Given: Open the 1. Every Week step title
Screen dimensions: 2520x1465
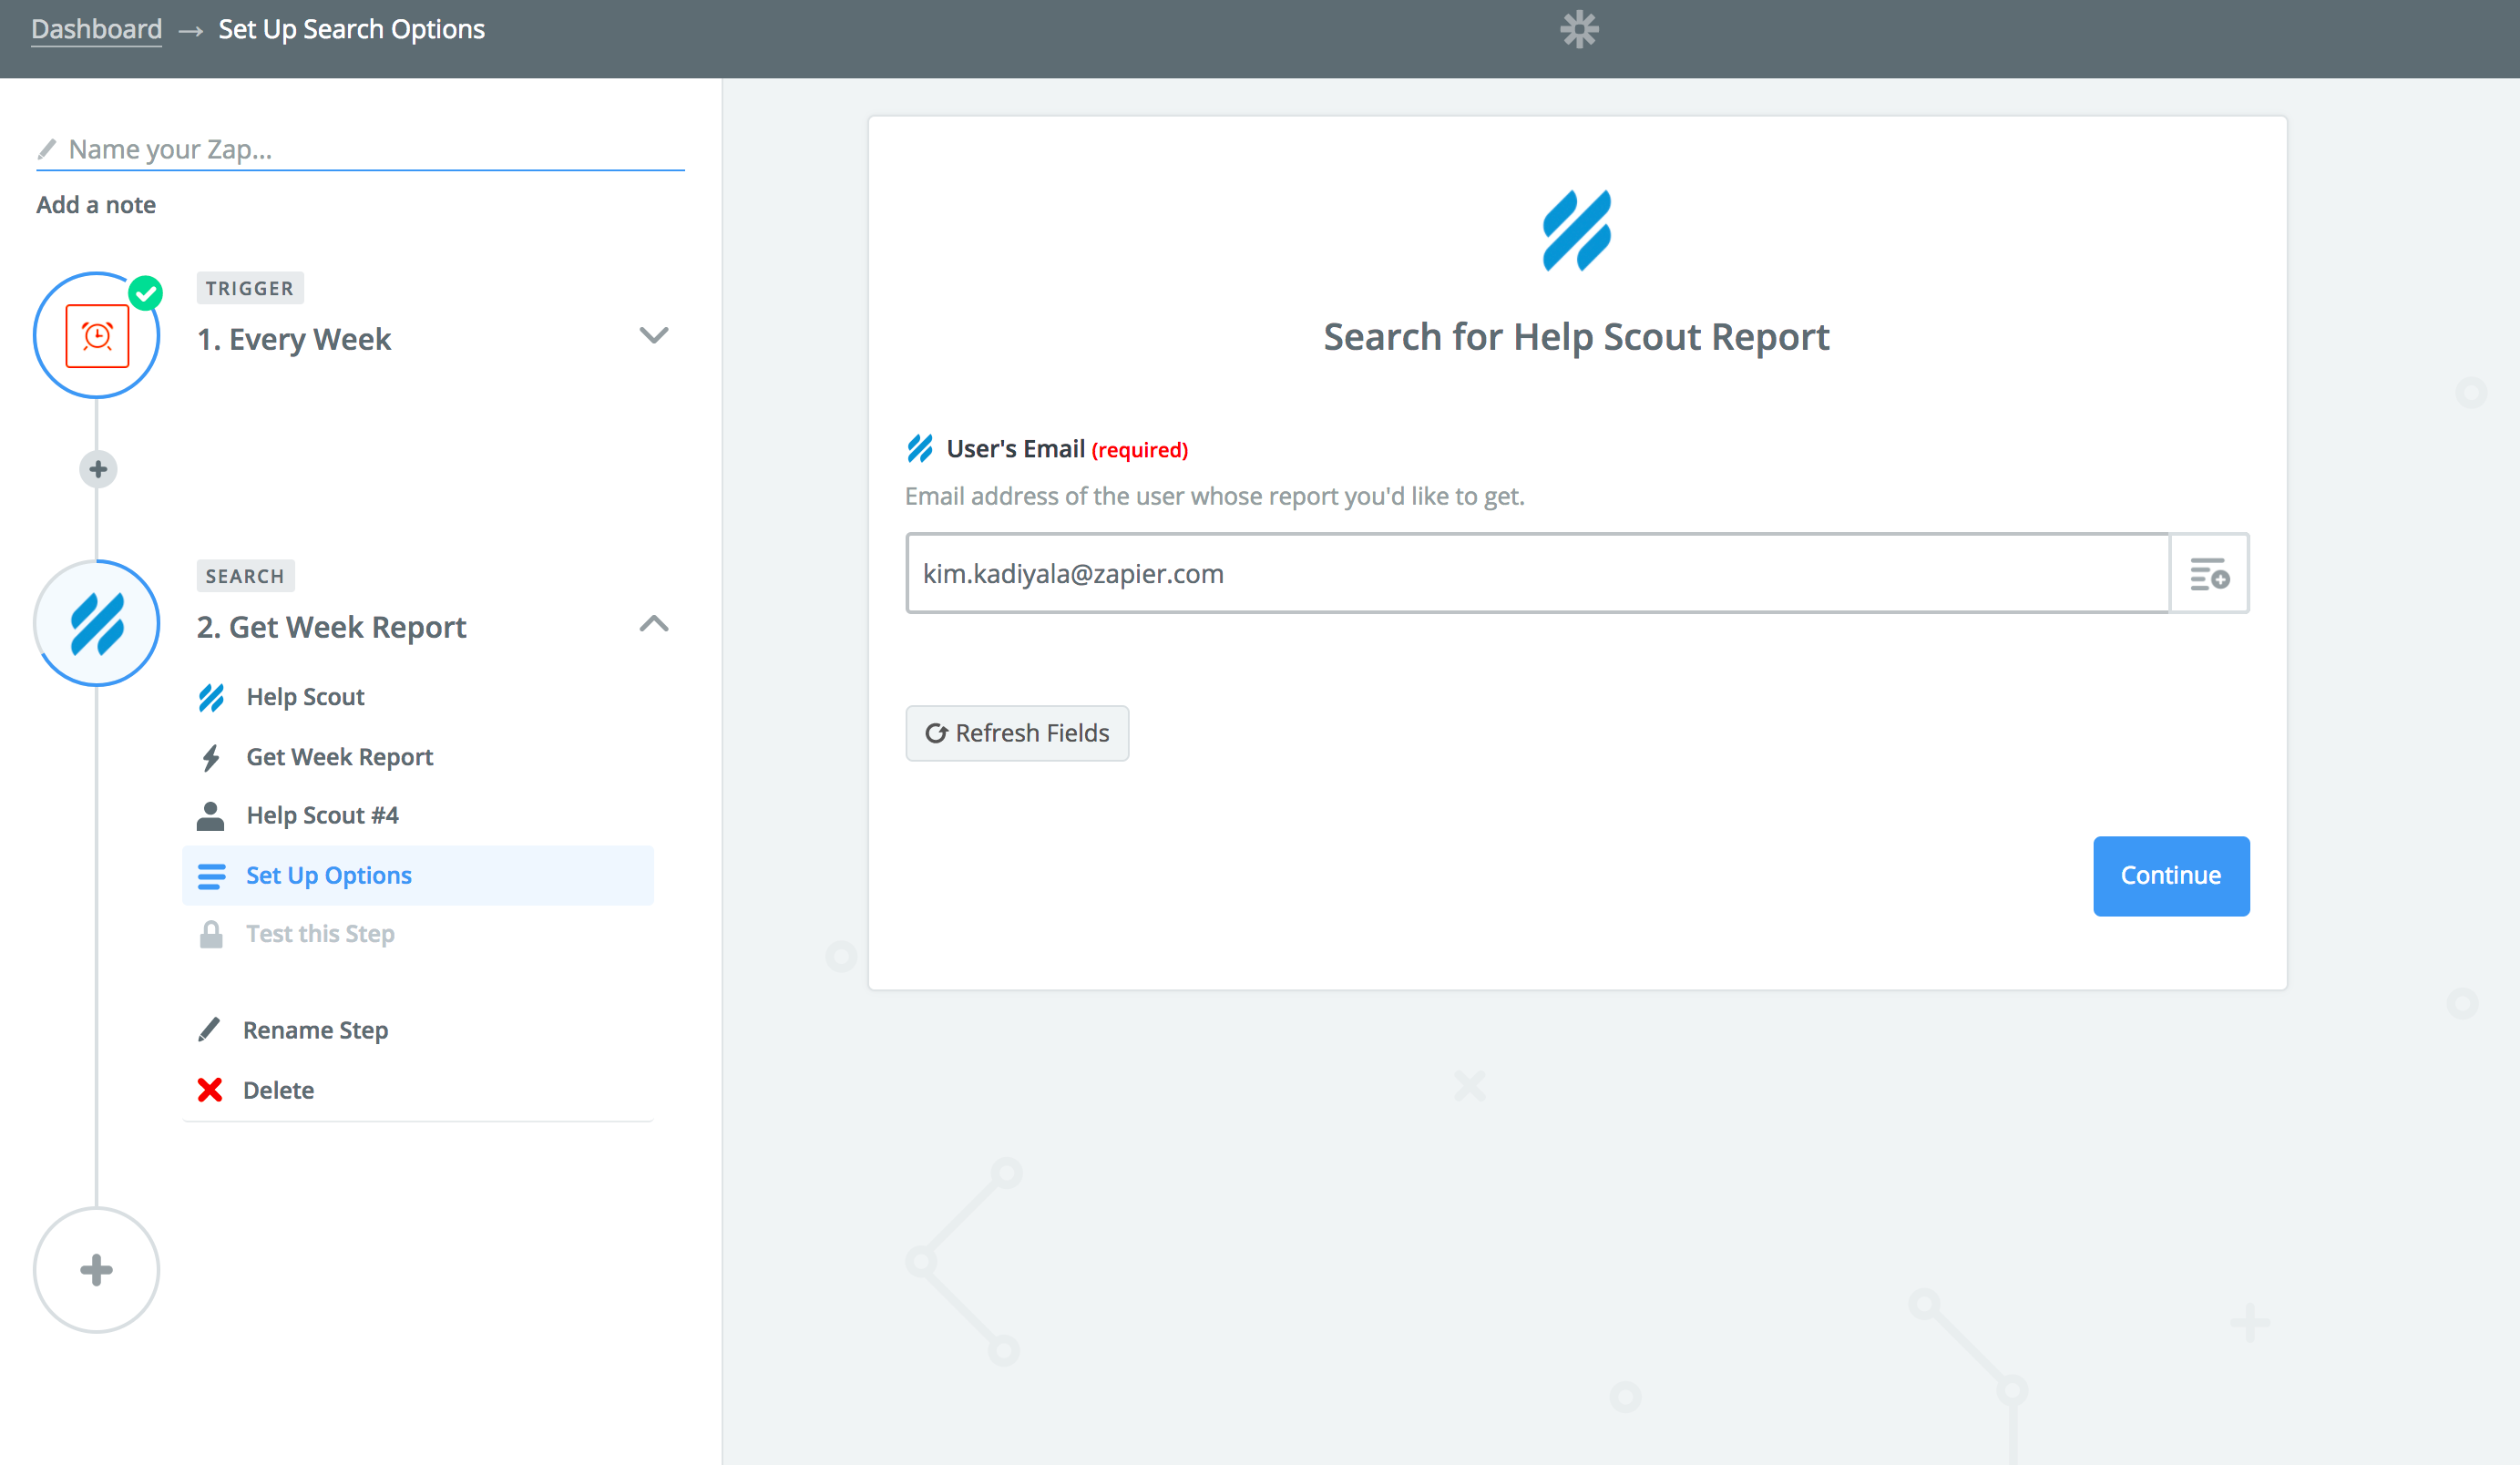Looking at the screenshot, I should 294,339.
